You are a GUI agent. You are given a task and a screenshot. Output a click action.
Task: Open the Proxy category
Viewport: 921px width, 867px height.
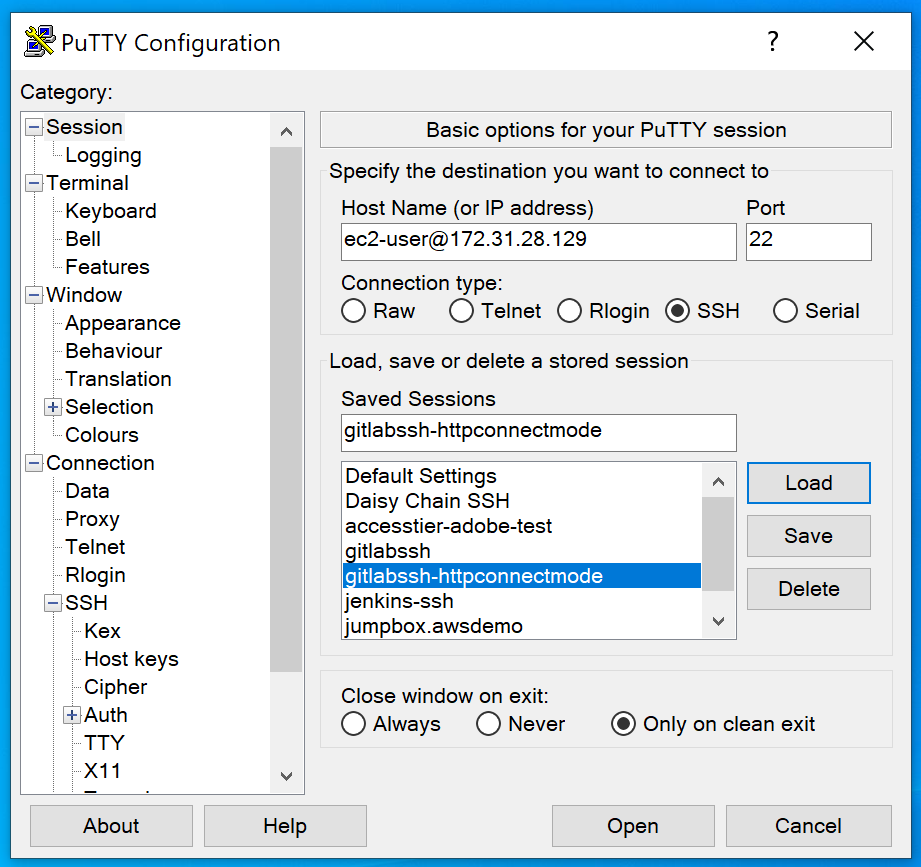(92, 519)
